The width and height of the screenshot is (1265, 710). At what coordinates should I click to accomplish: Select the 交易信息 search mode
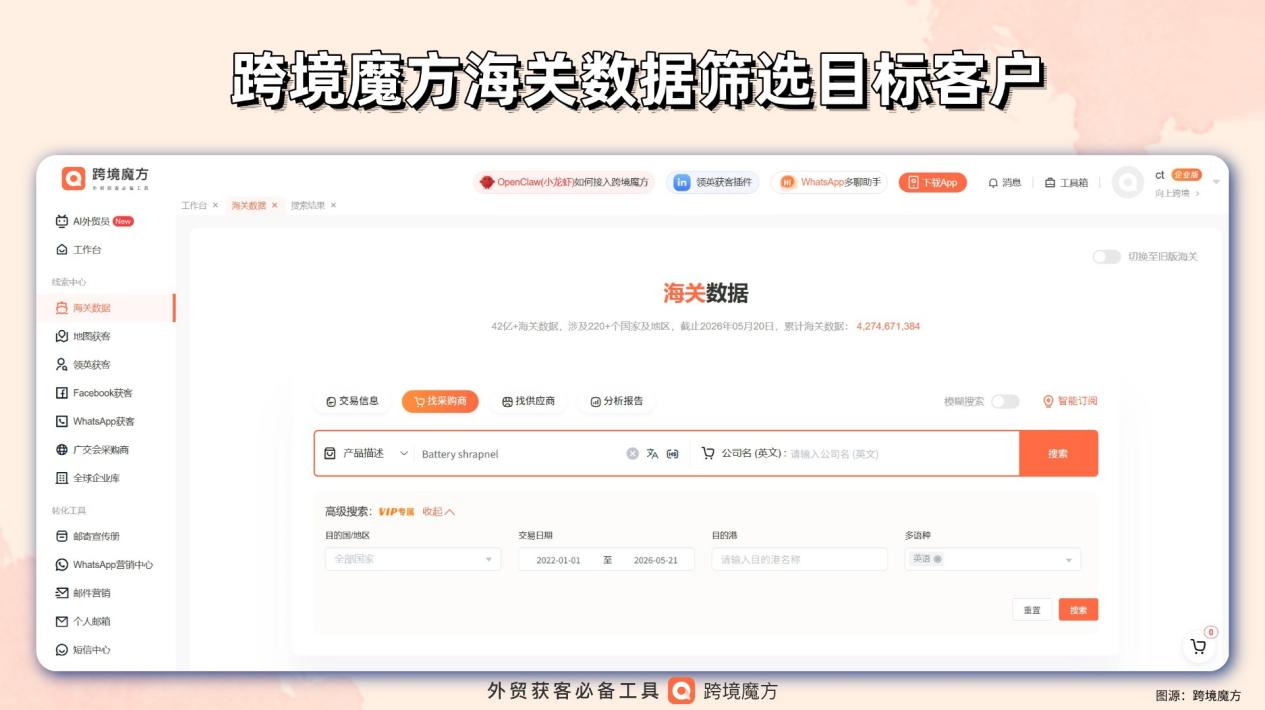353,401
